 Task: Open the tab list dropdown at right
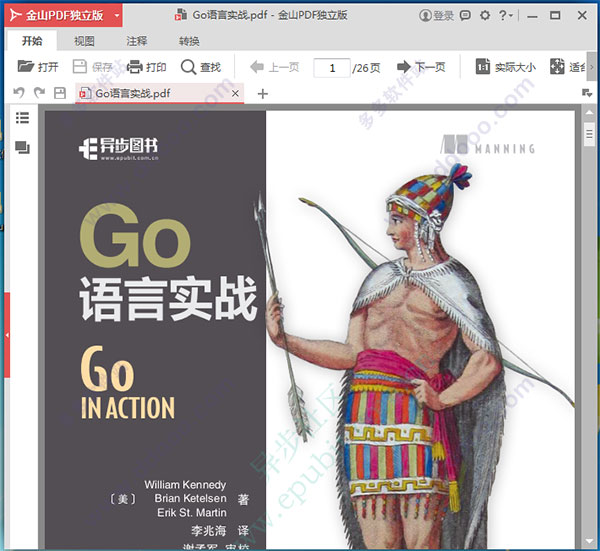587,93
